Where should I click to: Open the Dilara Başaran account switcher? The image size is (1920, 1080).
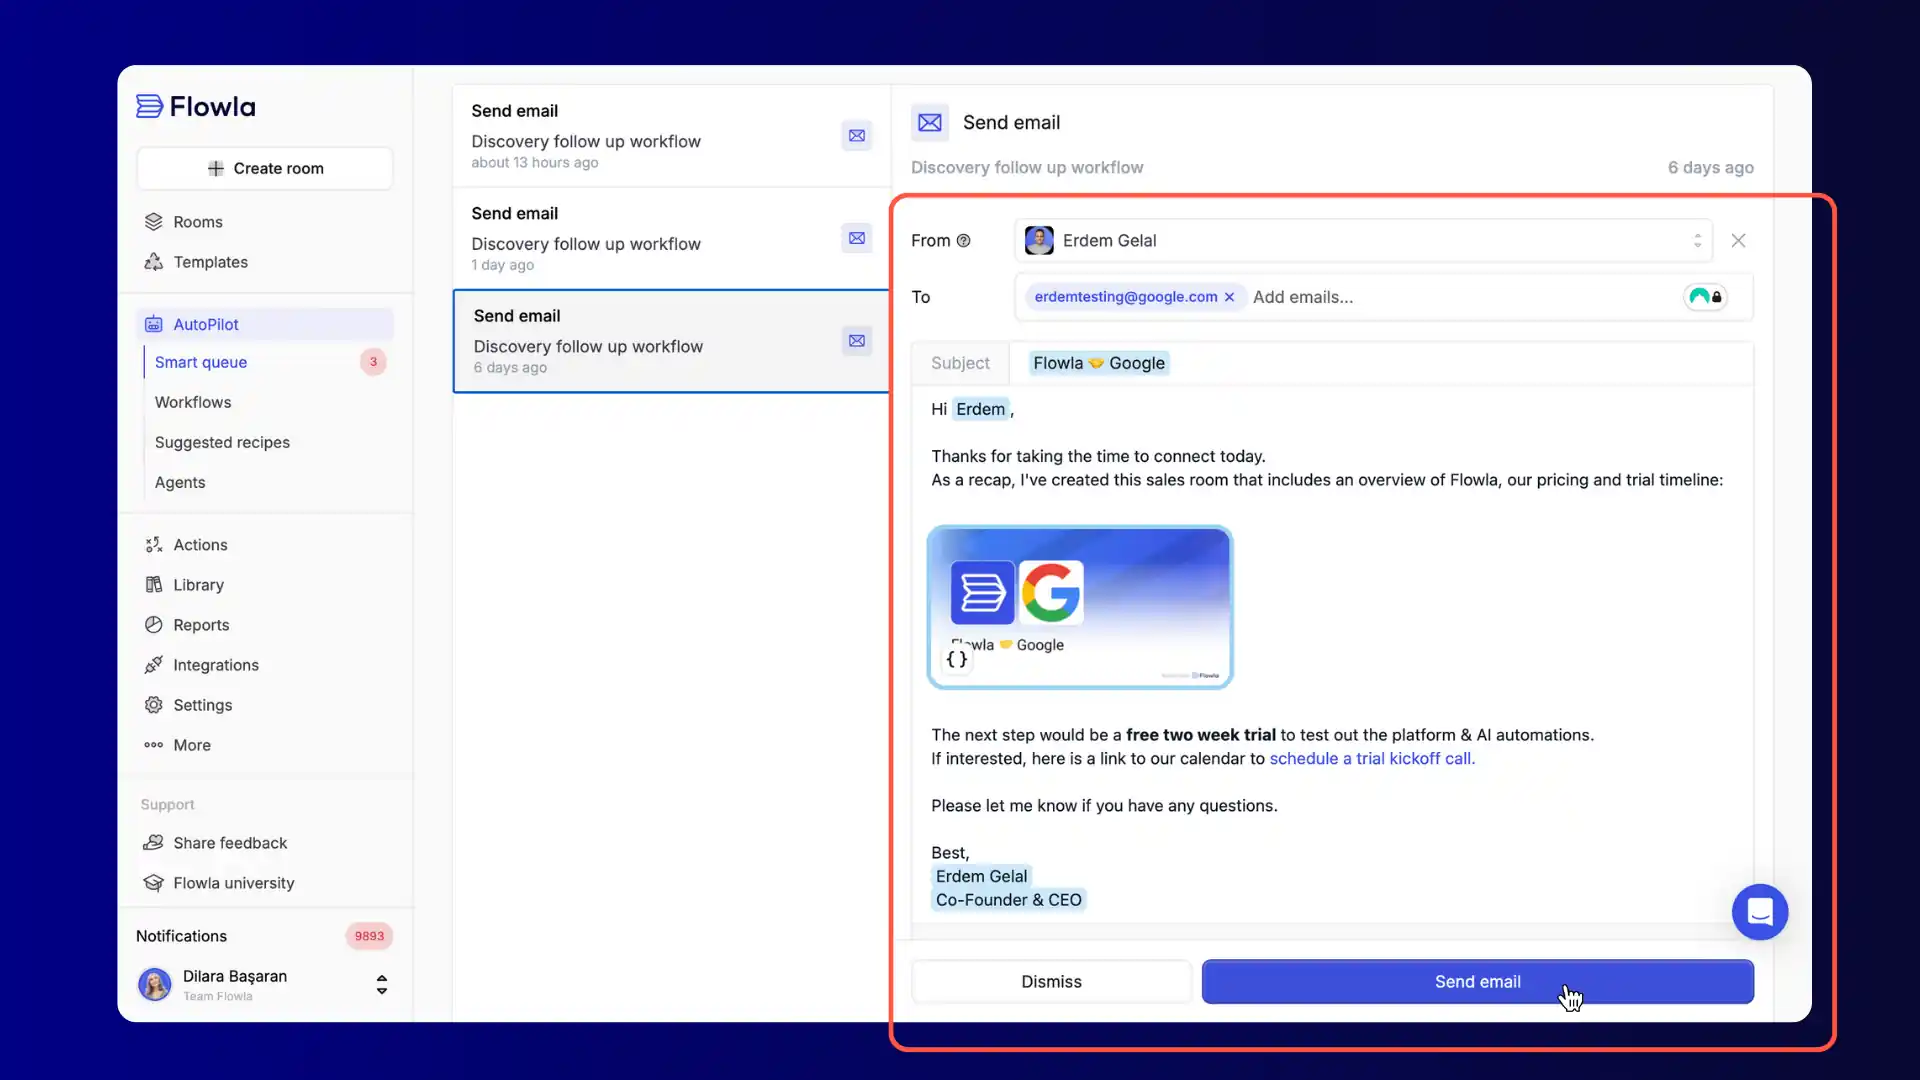point(381,985)
